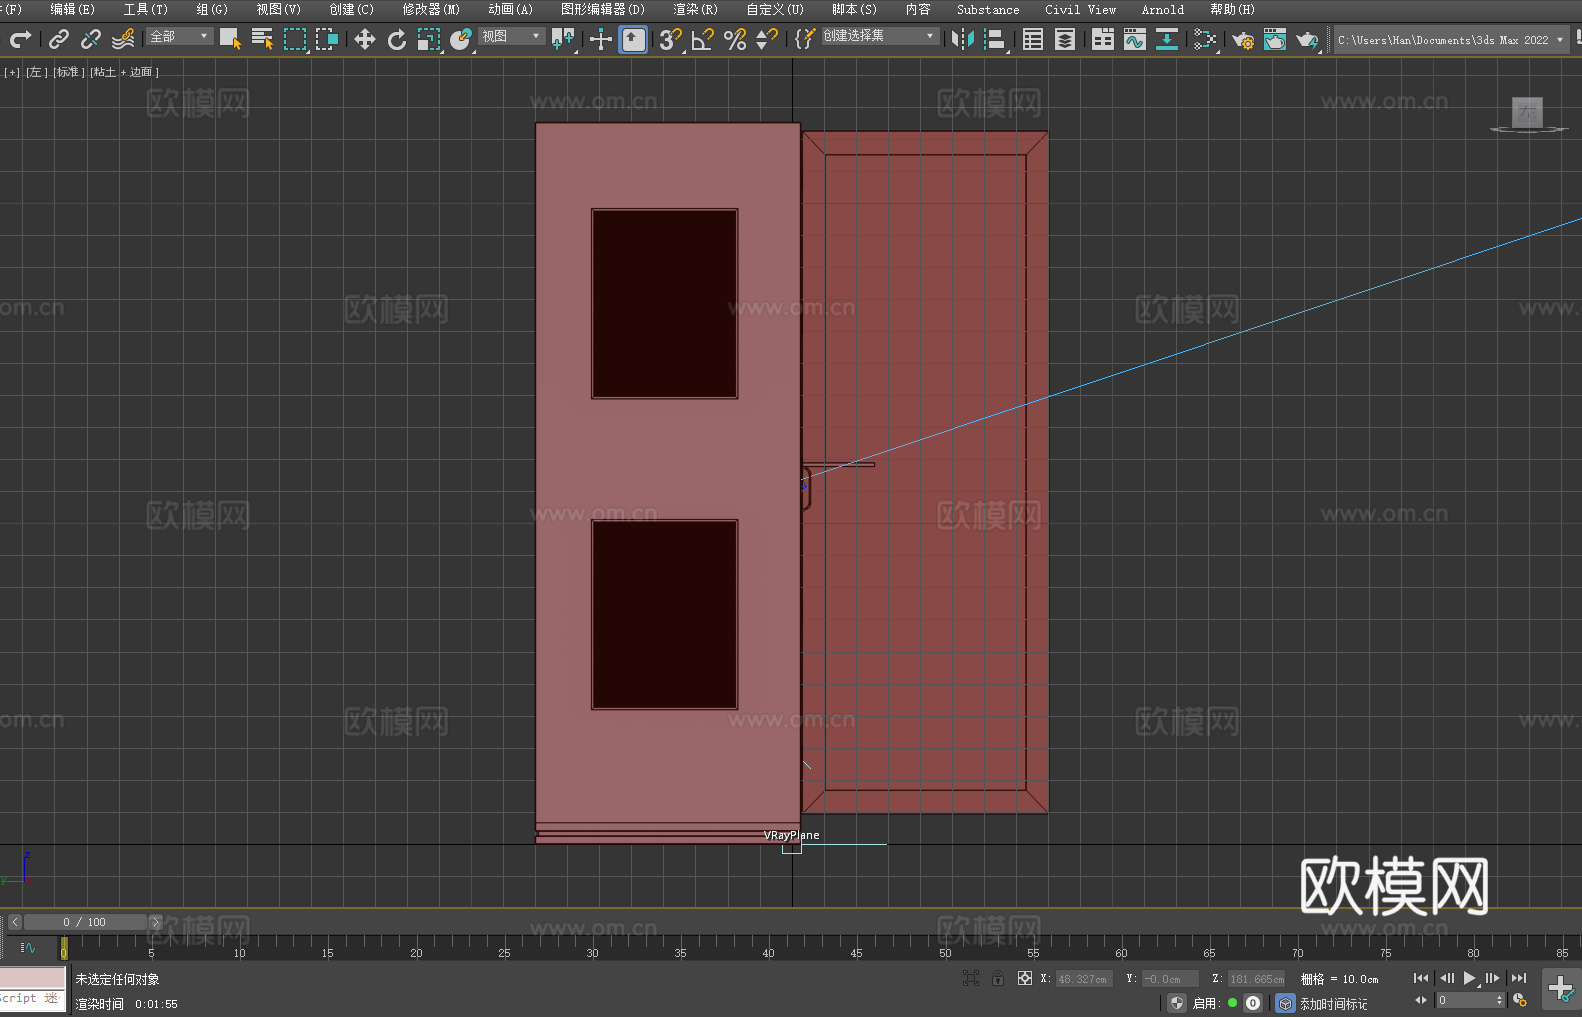Click the Next Frame button
This screenshot has height=1017, width=1582.
(x=1492, y=978)
